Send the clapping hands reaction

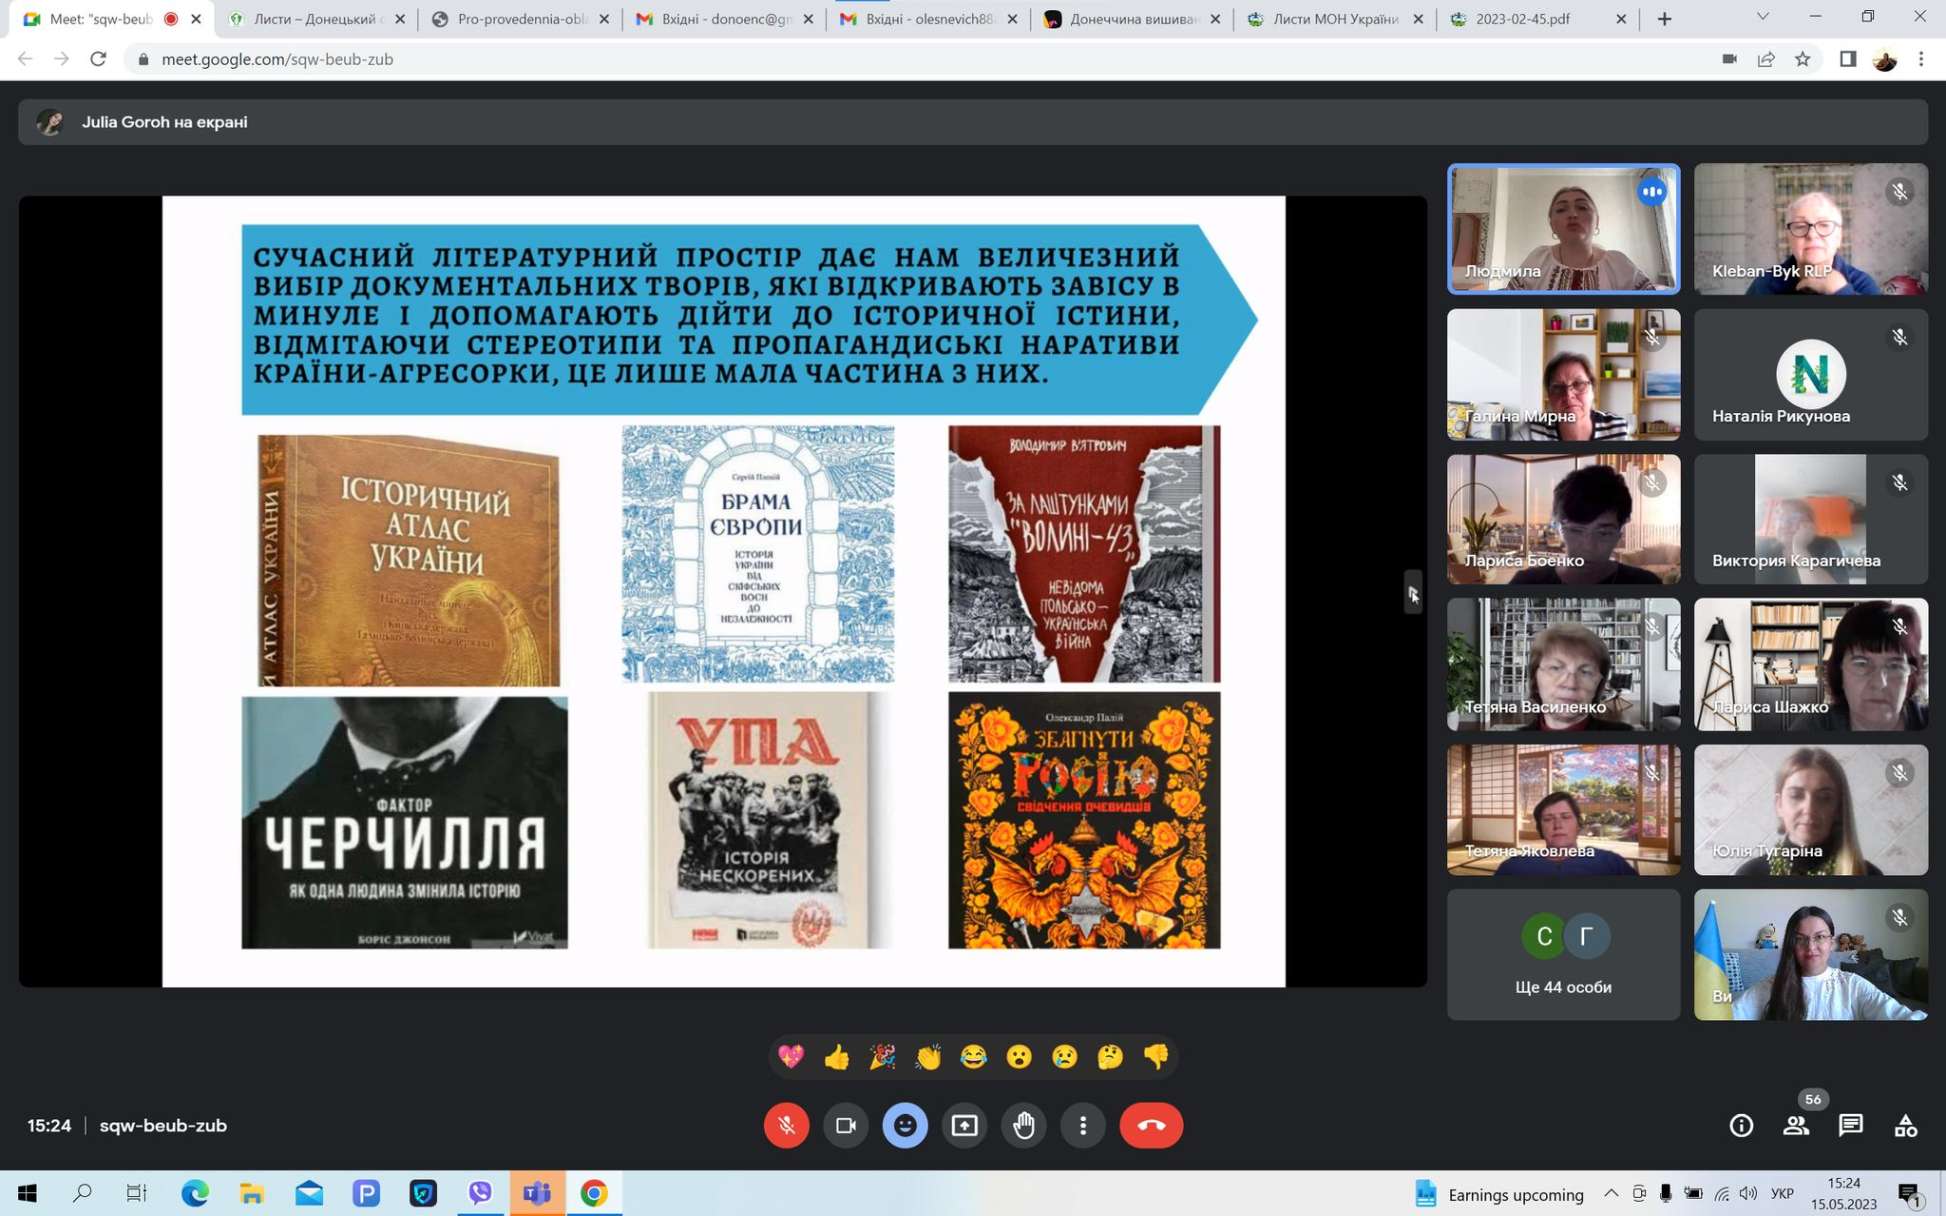coord(928,1057)
